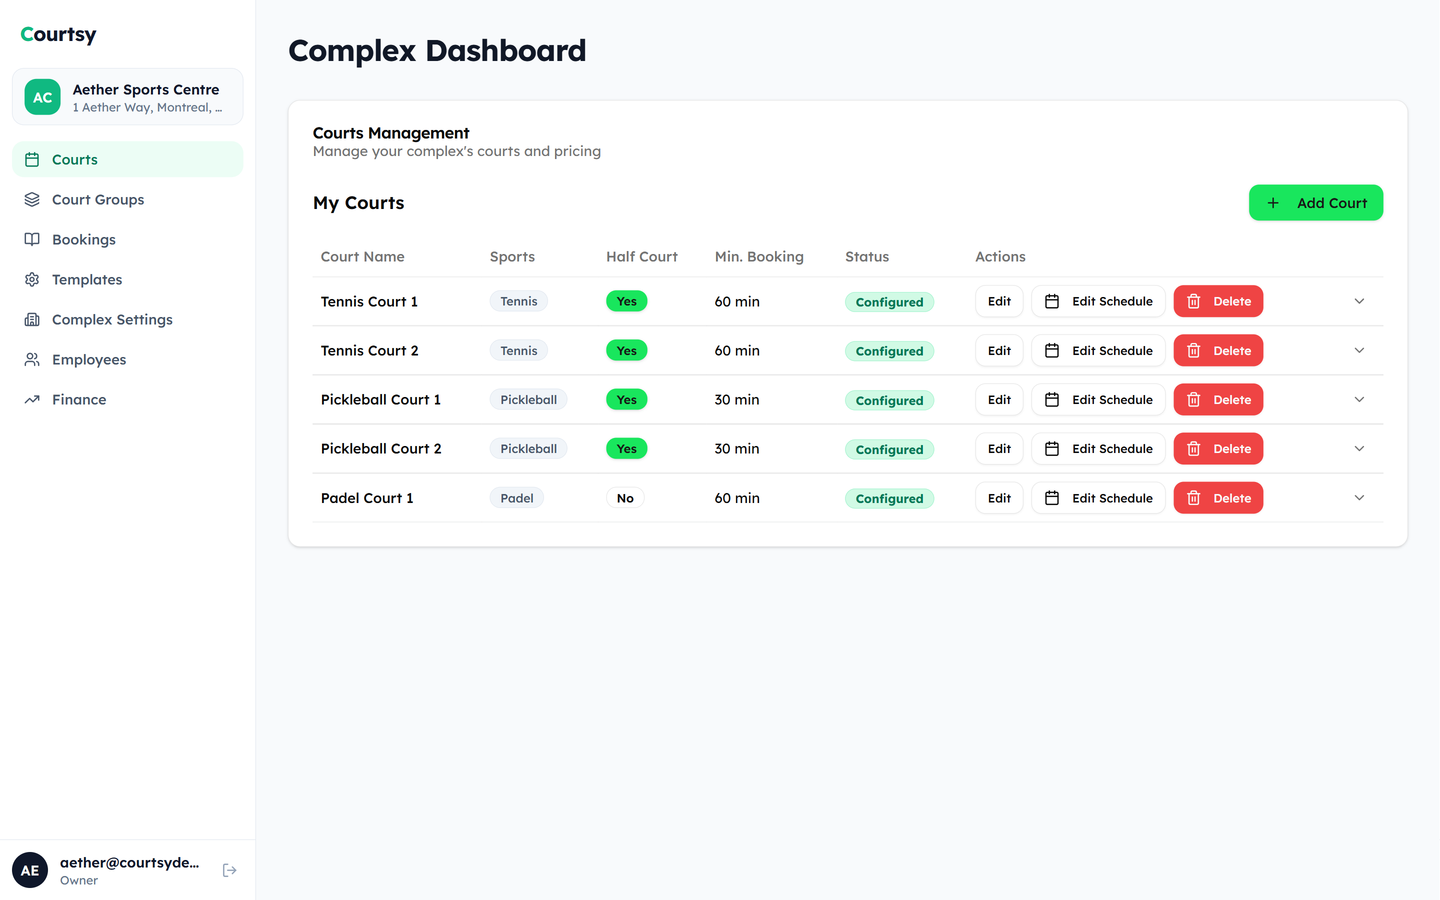Open the Bookings page

127,240
